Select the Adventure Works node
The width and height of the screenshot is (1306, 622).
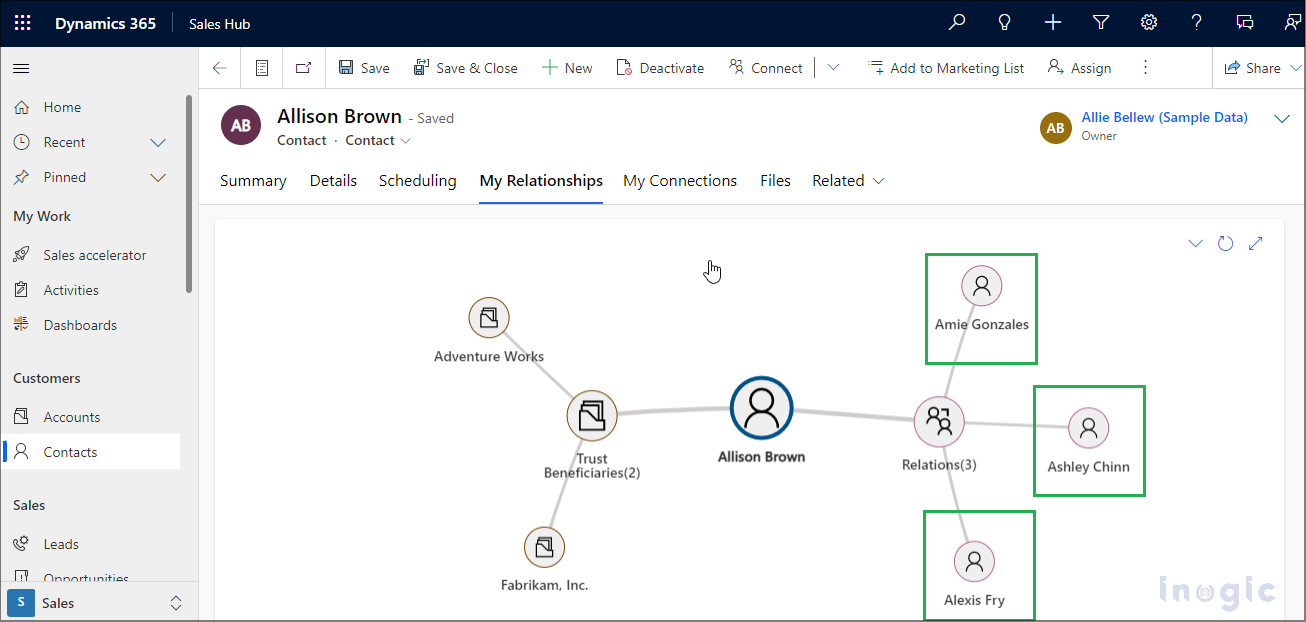point(489,318)
